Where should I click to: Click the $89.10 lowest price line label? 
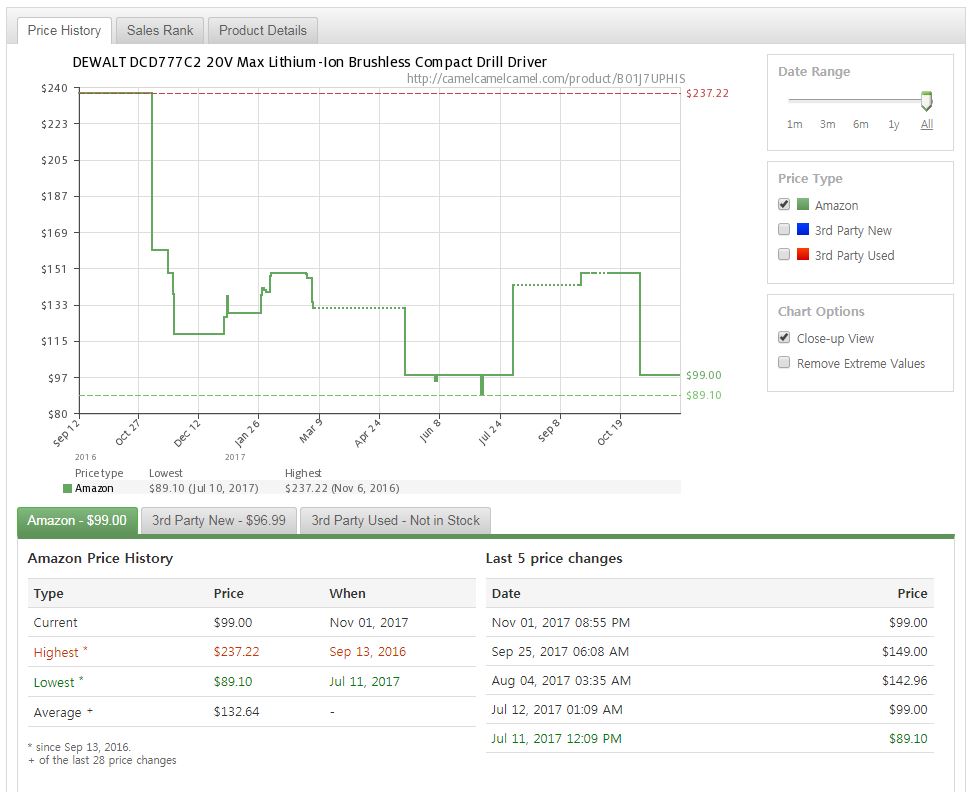[x=703, y=395]
